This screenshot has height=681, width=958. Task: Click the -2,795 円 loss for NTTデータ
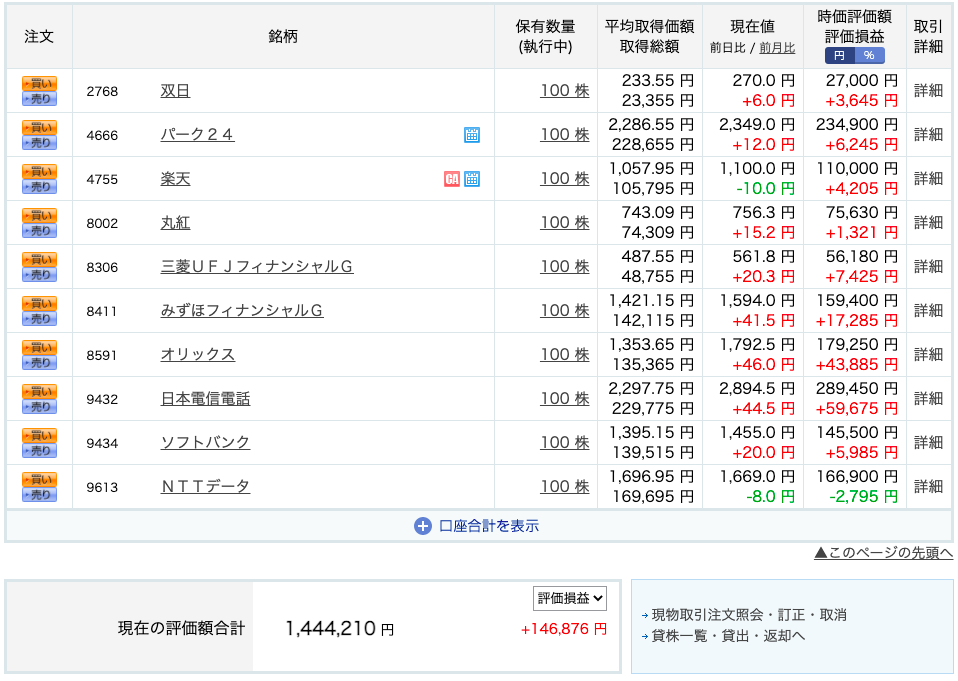[x=864, y=497]
